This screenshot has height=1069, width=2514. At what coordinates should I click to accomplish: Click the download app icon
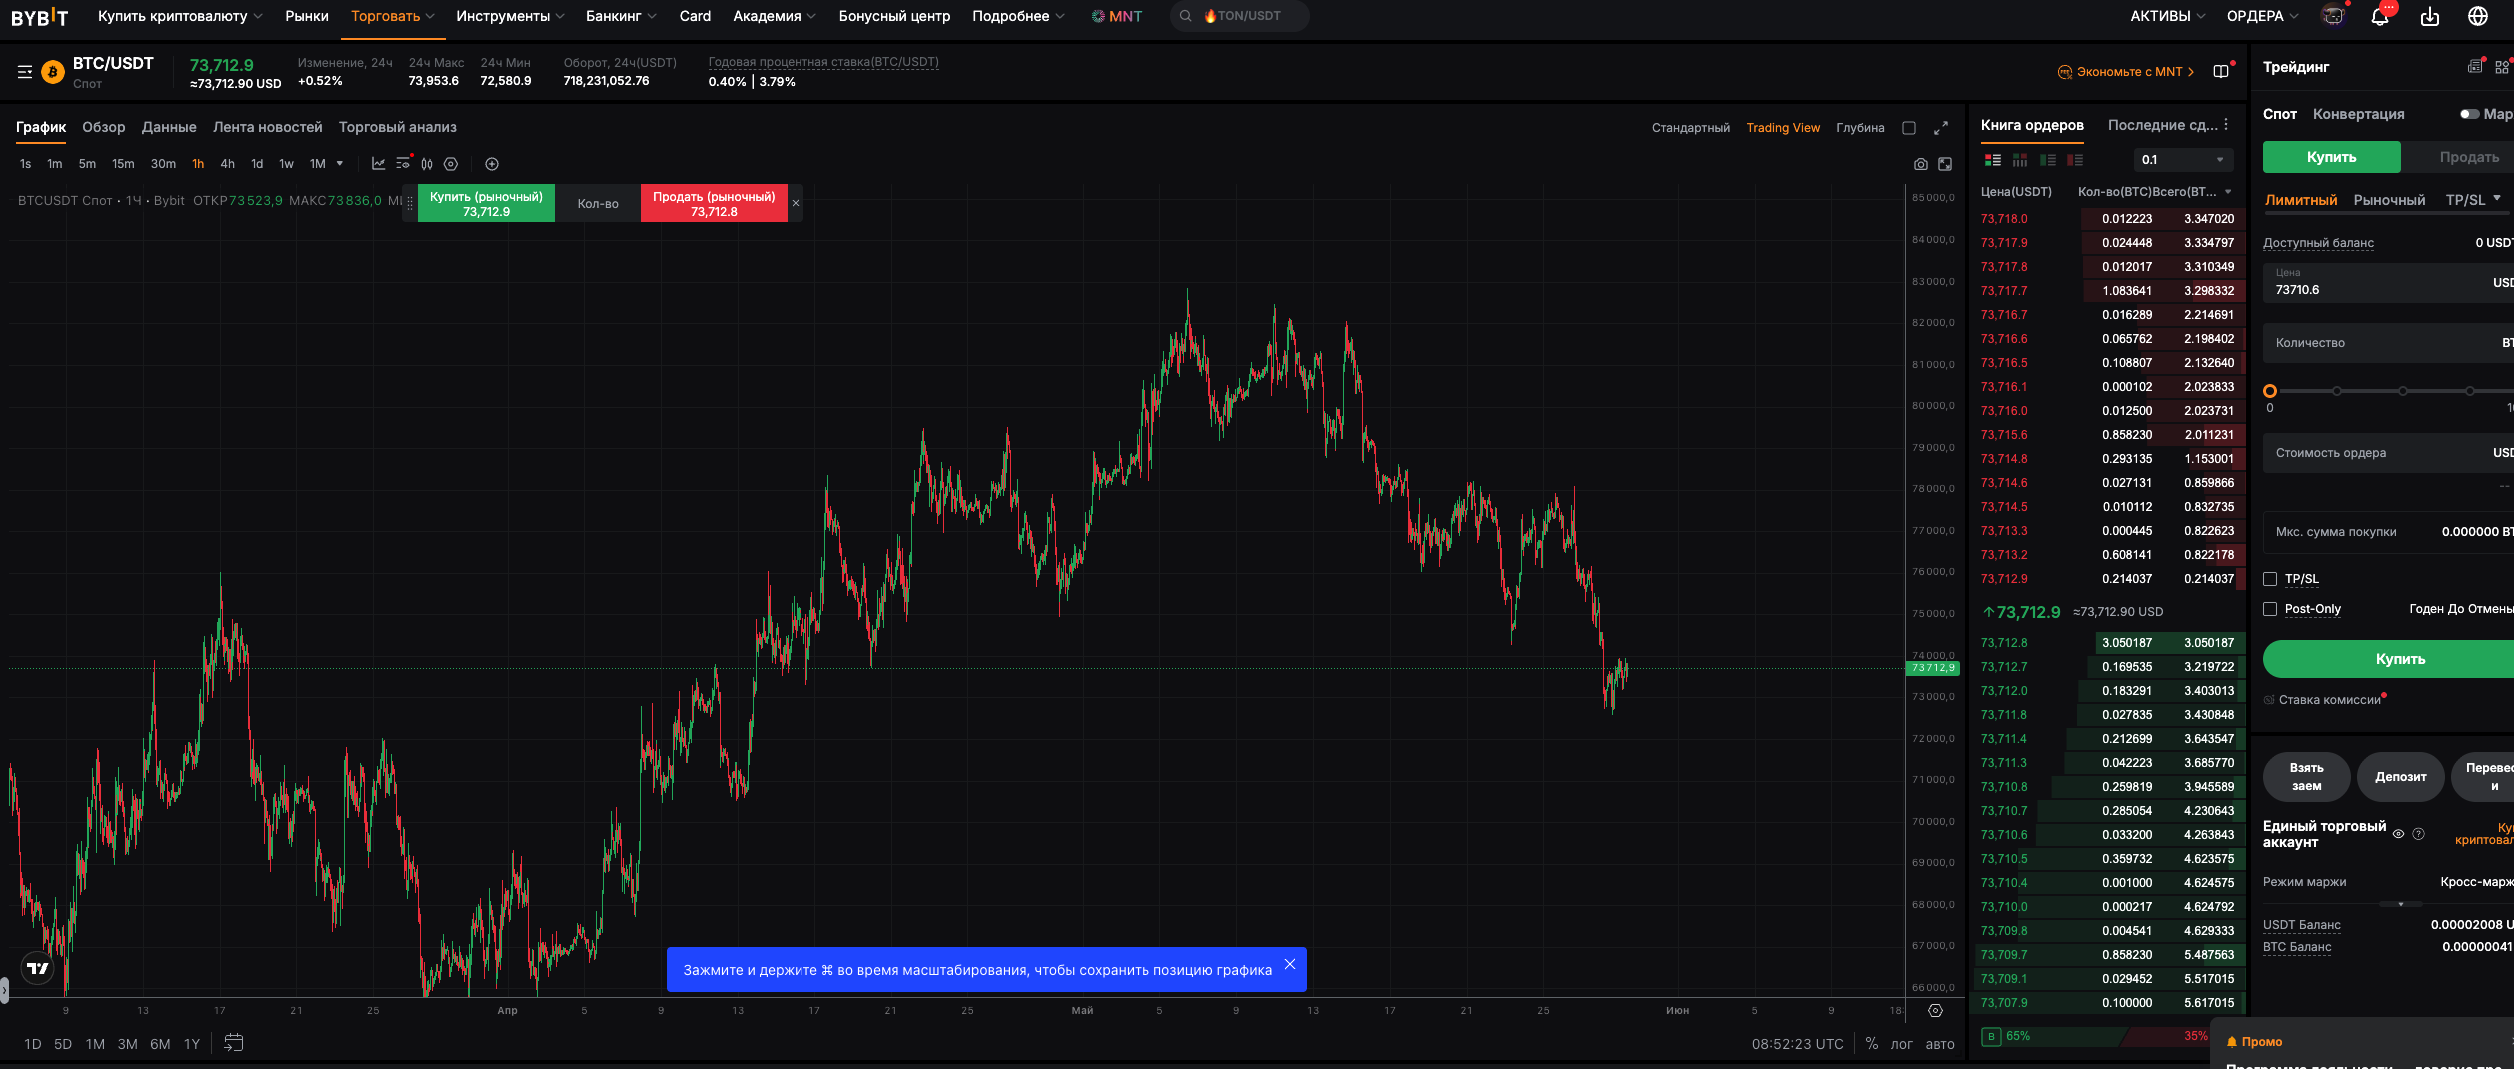click(x=2430, y=16)
